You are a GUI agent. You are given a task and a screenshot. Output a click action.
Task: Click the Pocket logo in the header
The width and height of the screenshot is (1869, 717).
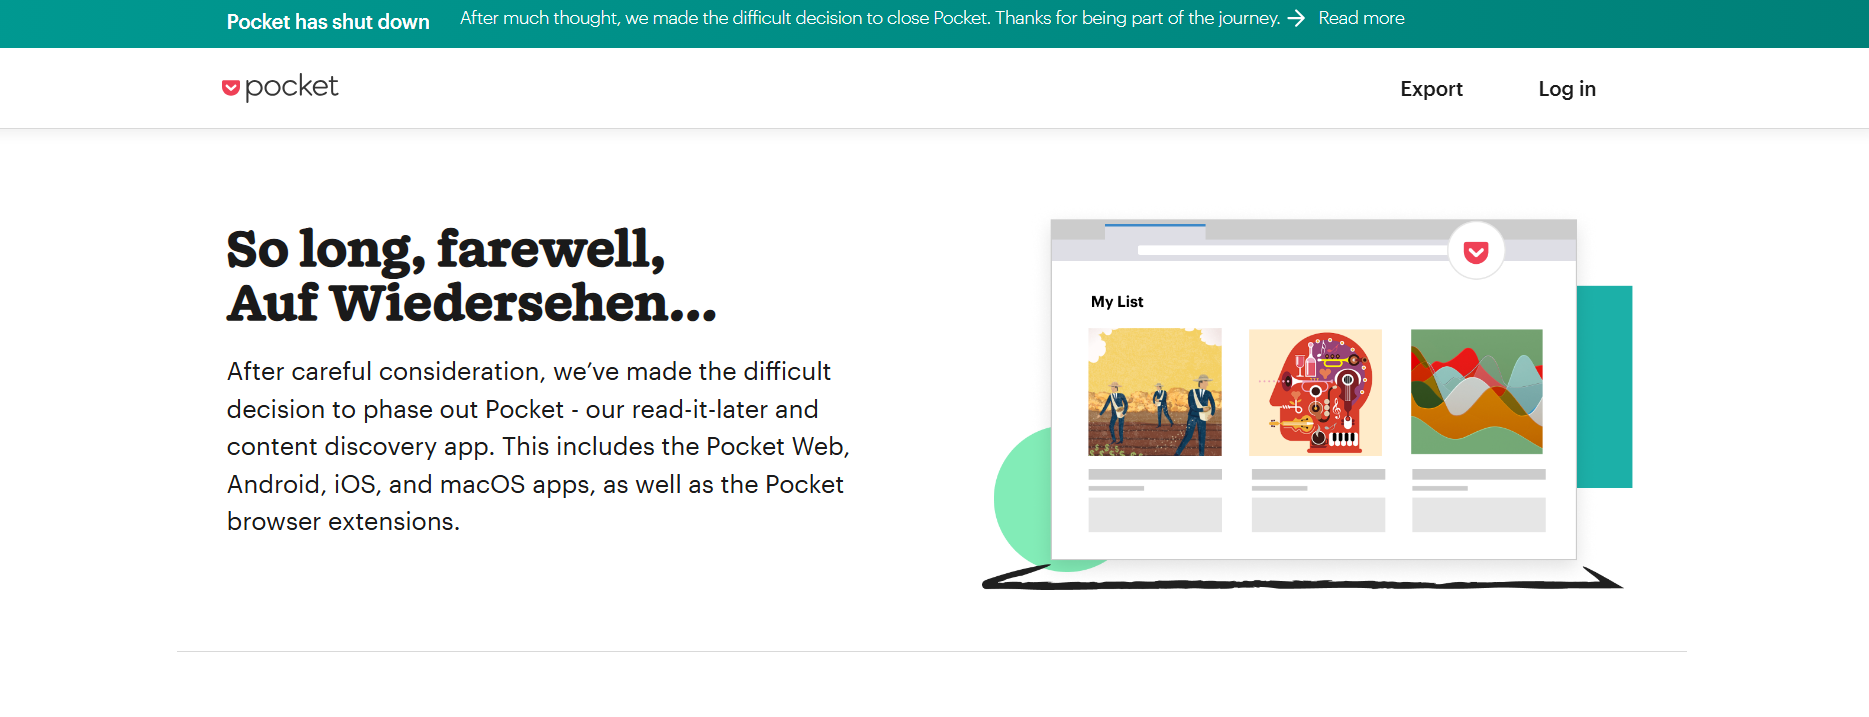280,88
